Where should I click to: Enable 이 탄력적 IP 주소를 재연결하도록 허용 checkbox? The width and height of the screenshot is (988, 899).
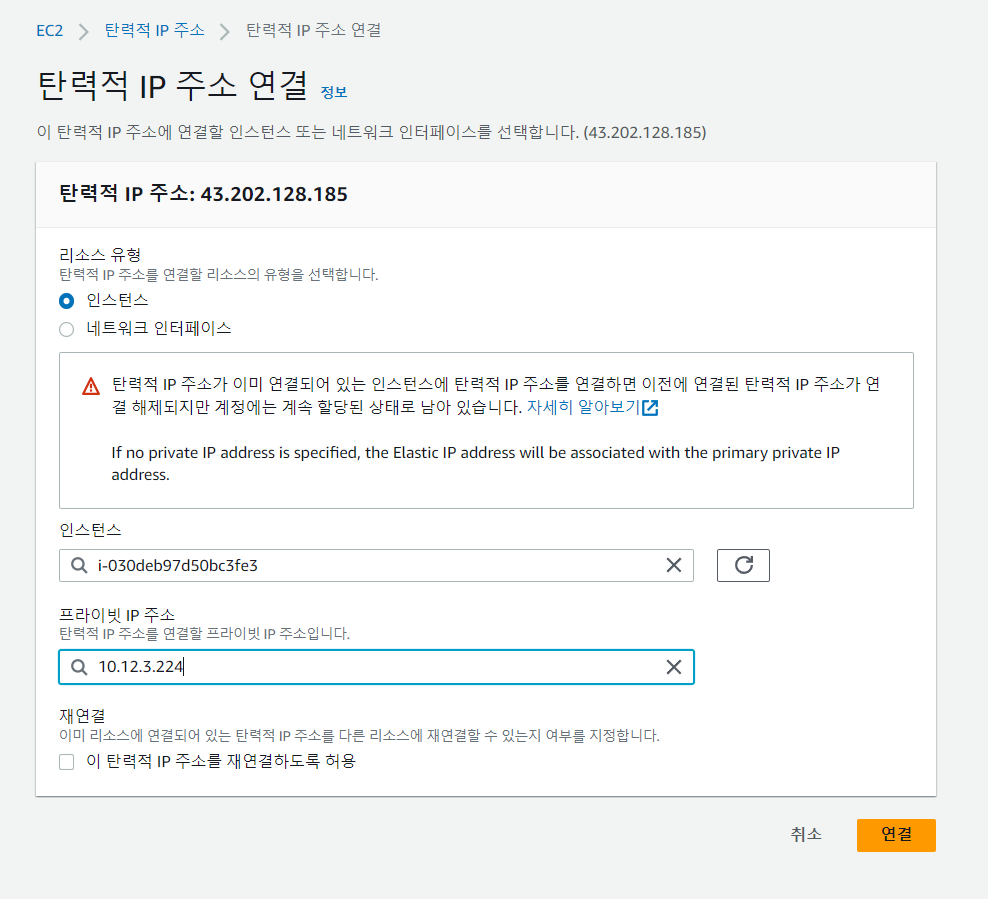pyautogui.click(x=66, y=762)
